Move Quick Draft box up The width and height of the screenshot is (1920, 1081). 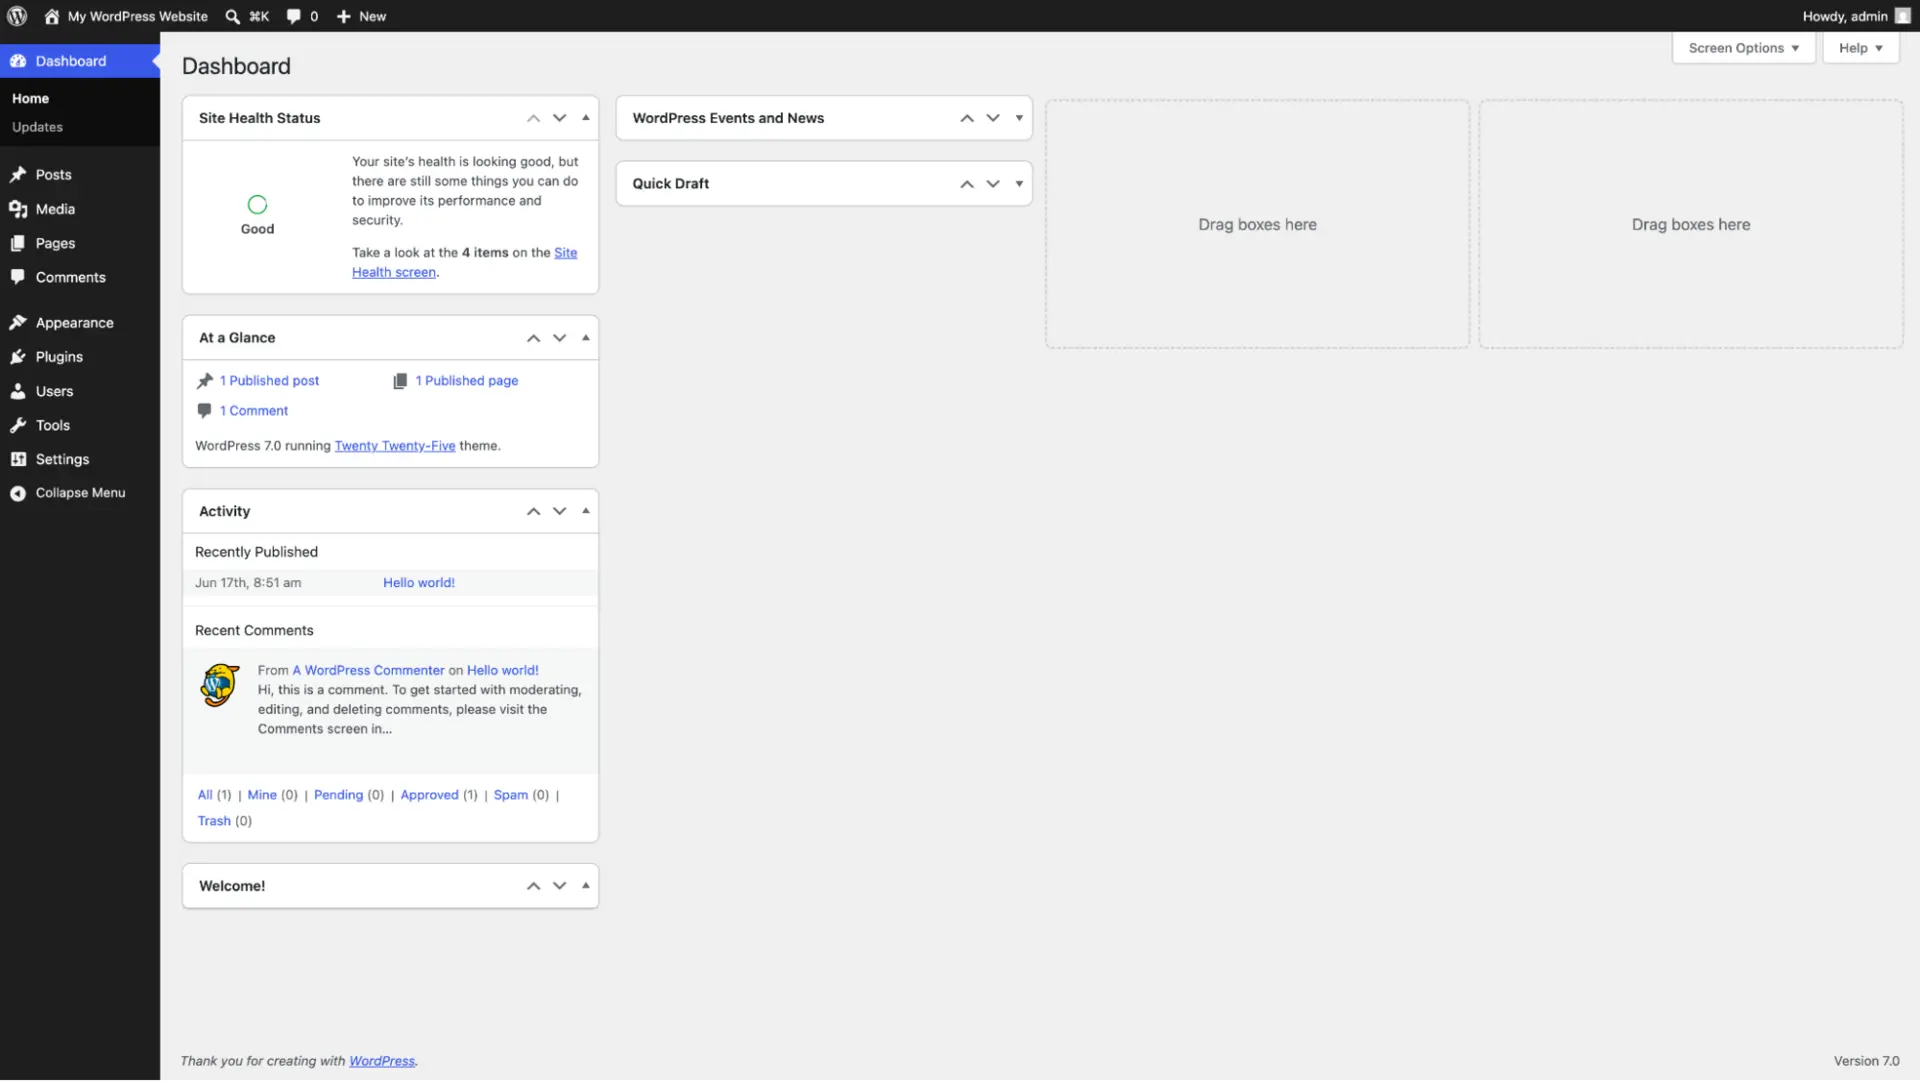tap(967, 184)
